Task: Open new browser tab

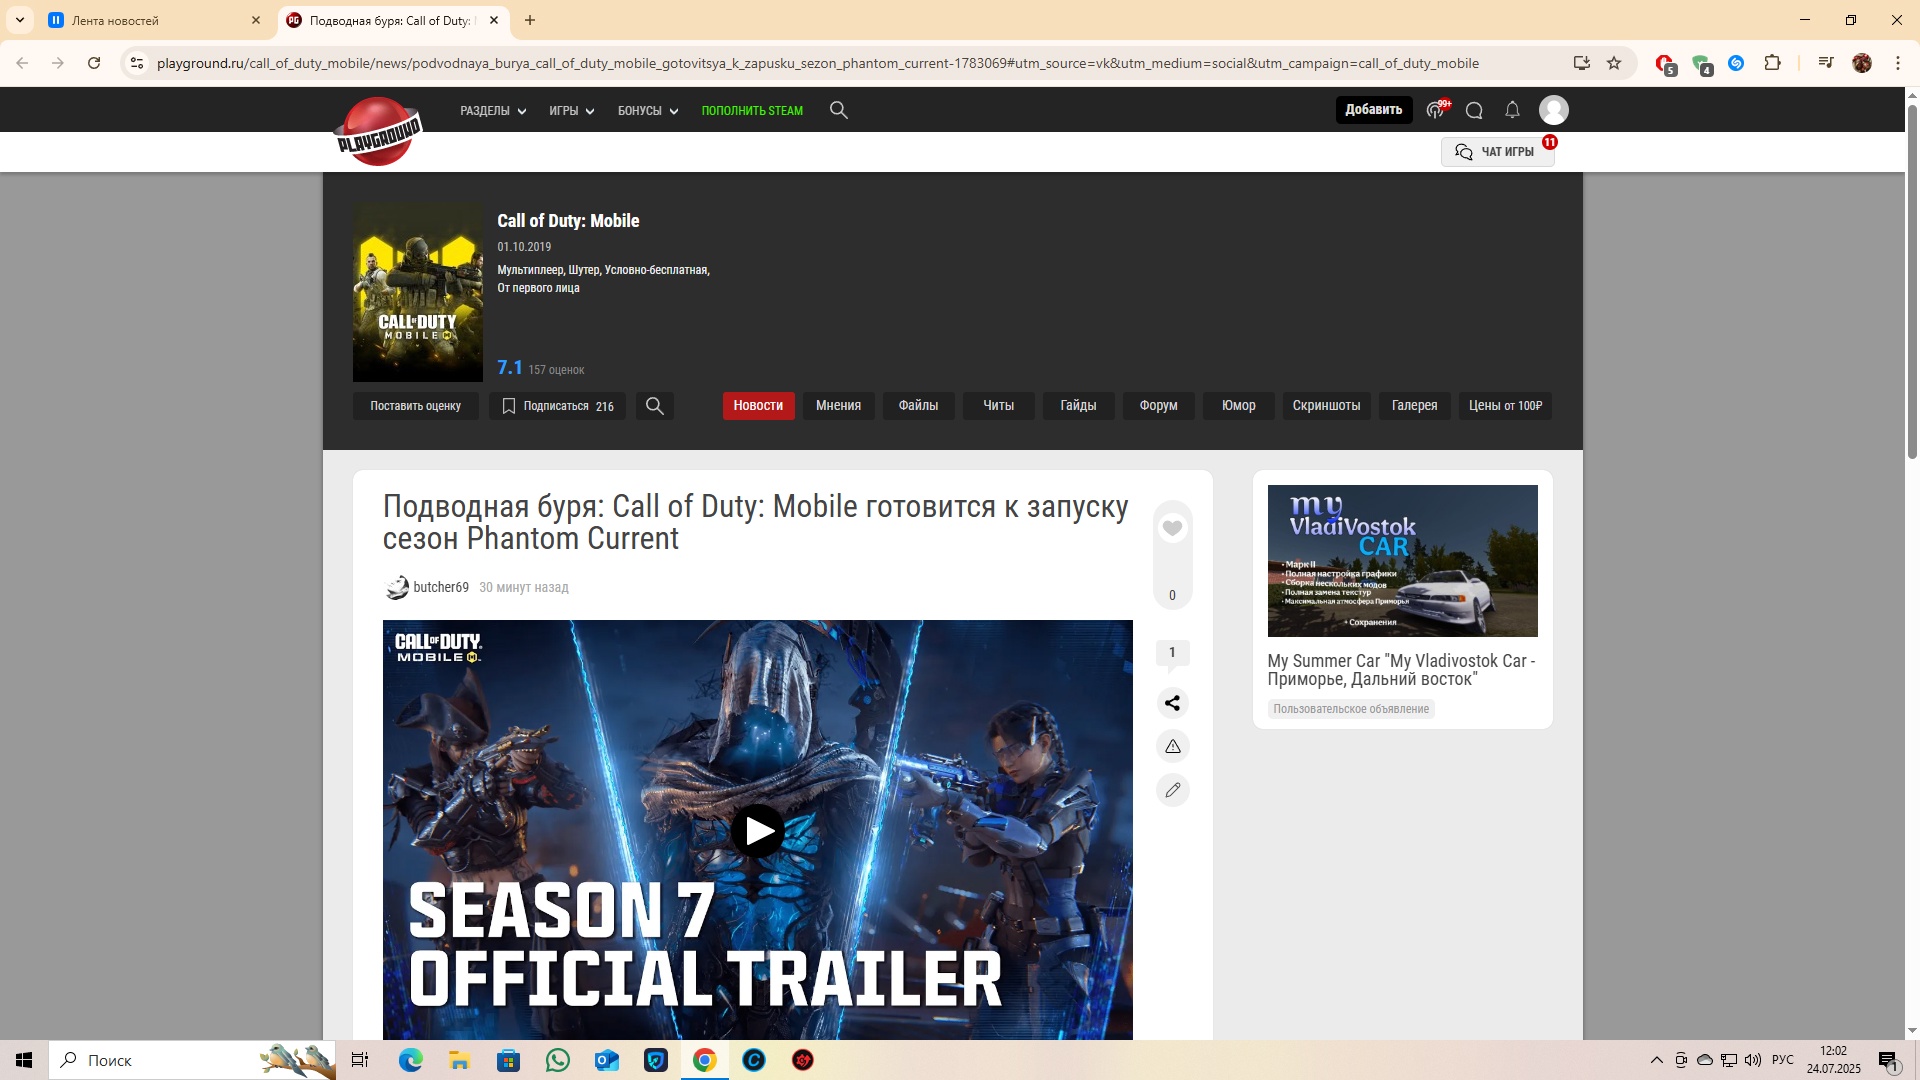Action: 530,20
